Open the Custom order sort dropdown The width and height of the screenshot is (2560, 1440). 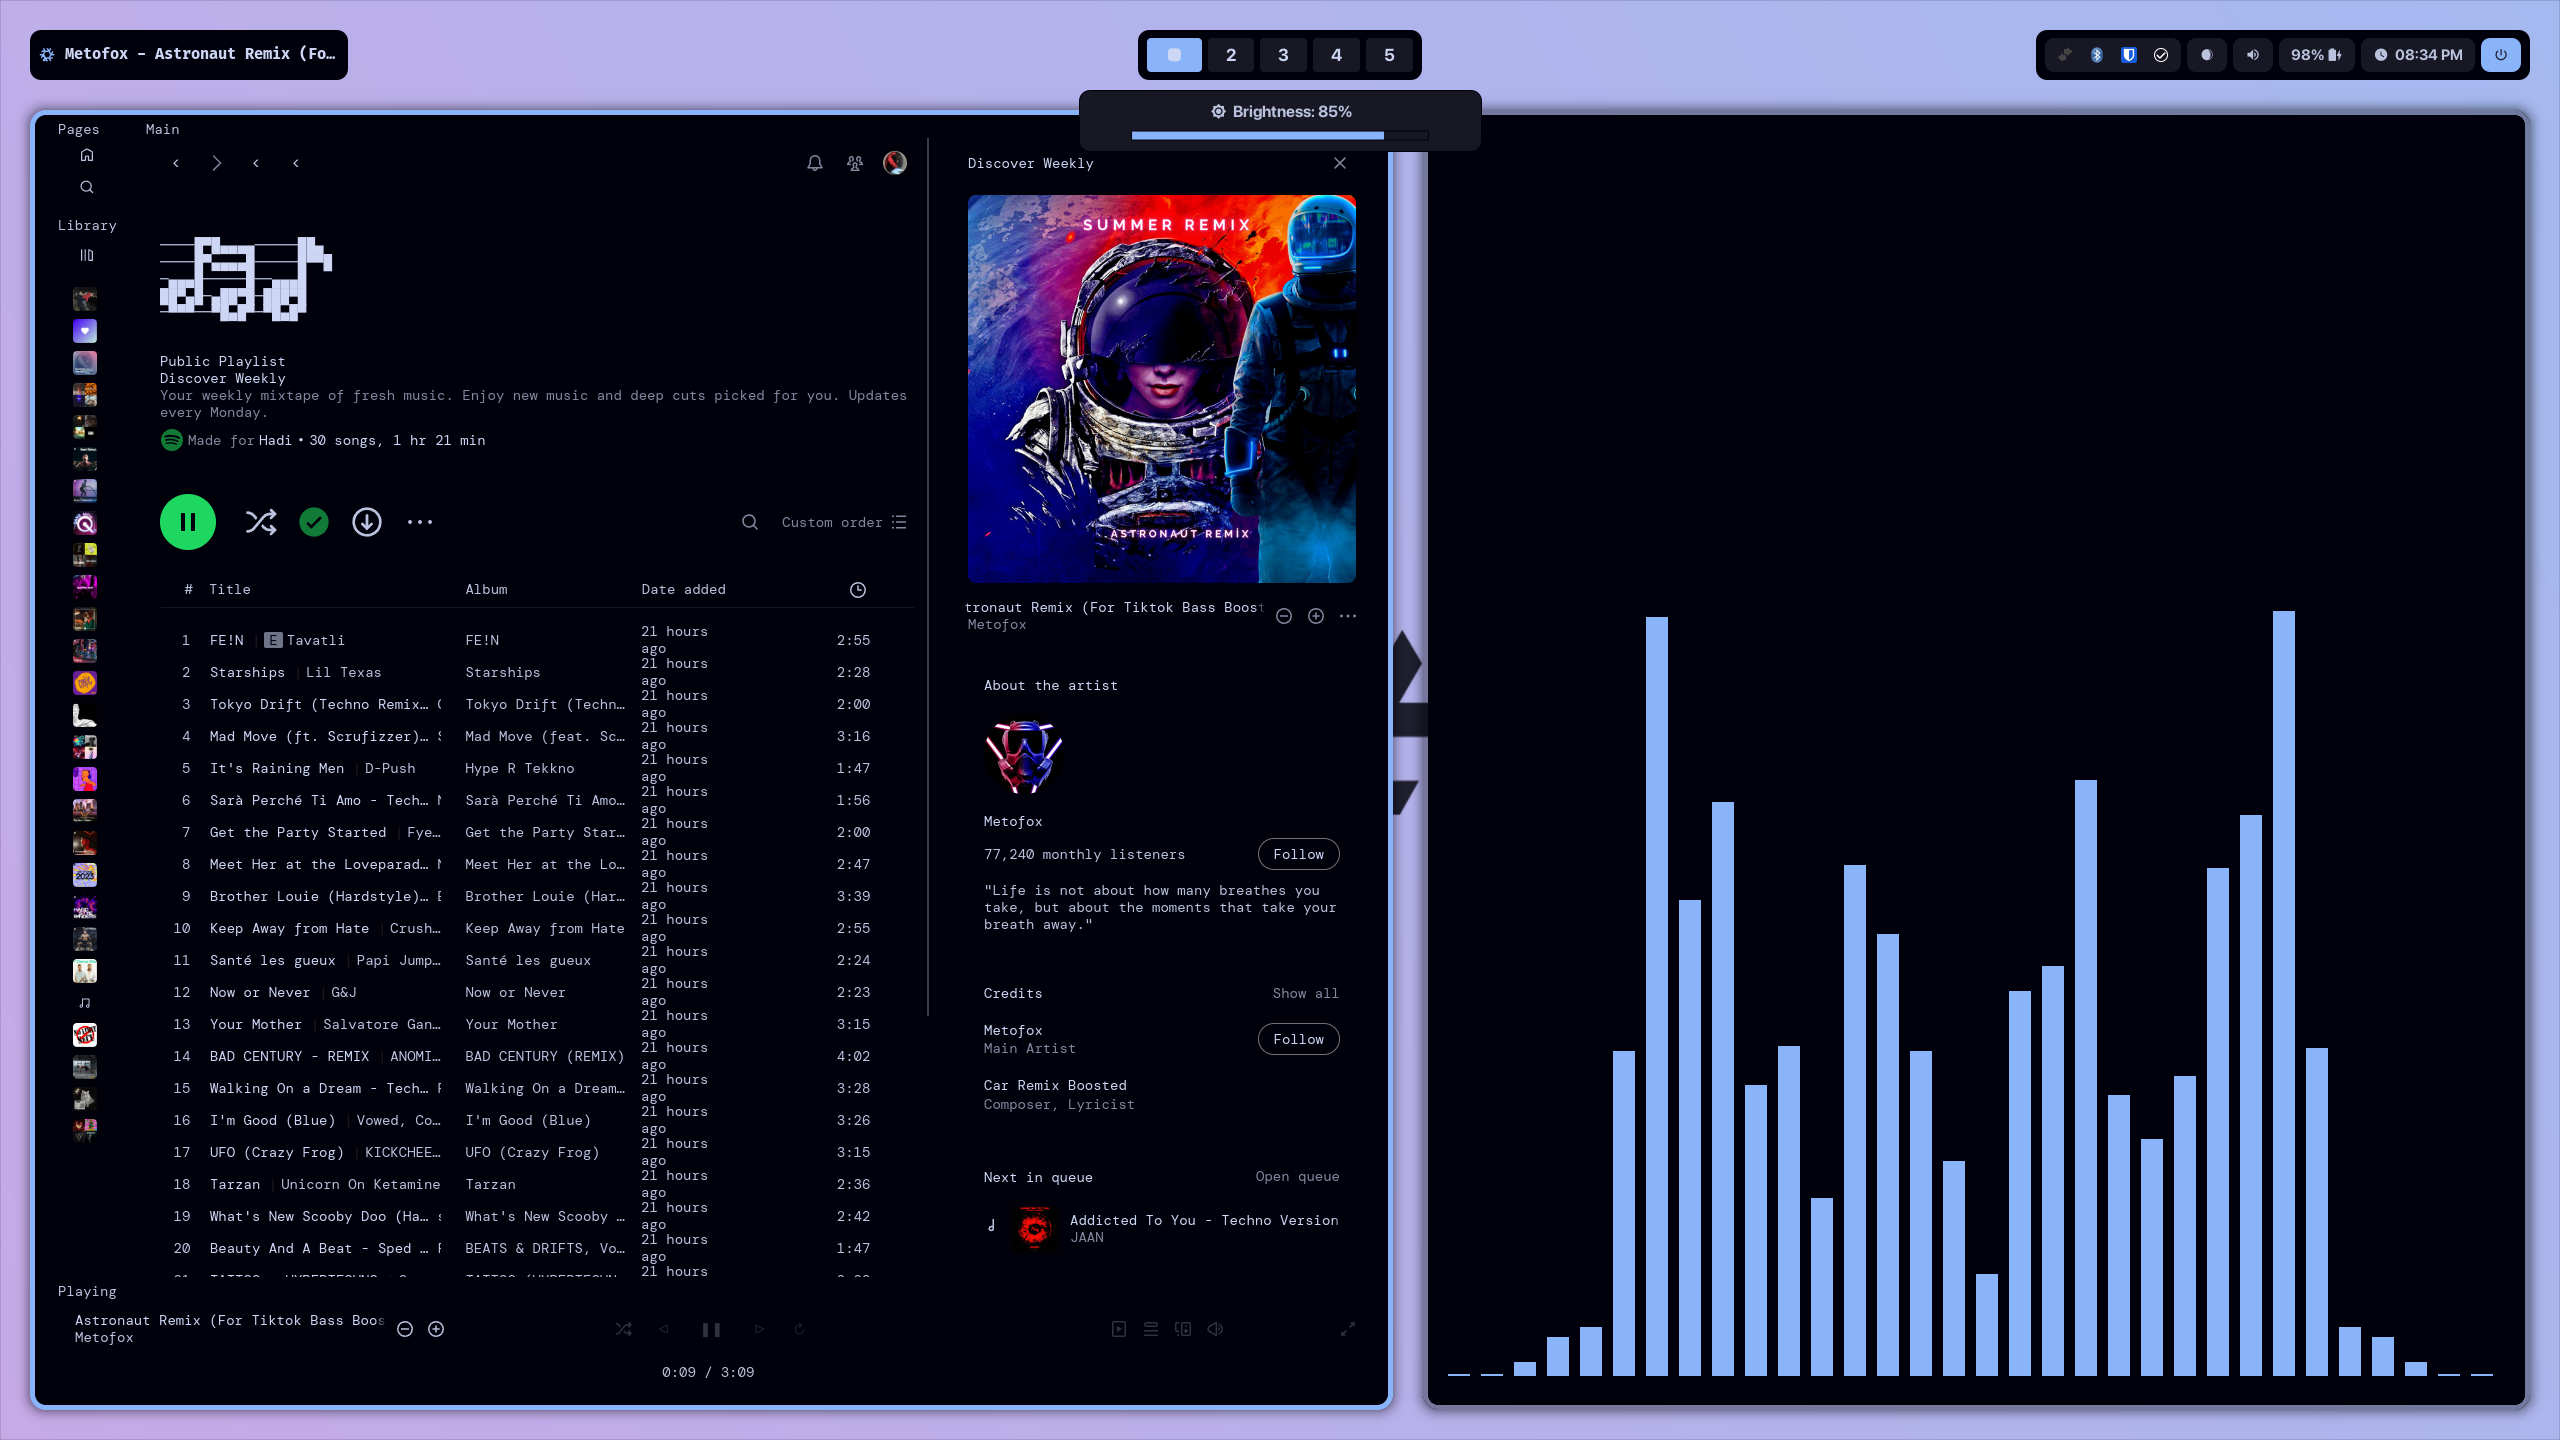click(843, 522)
